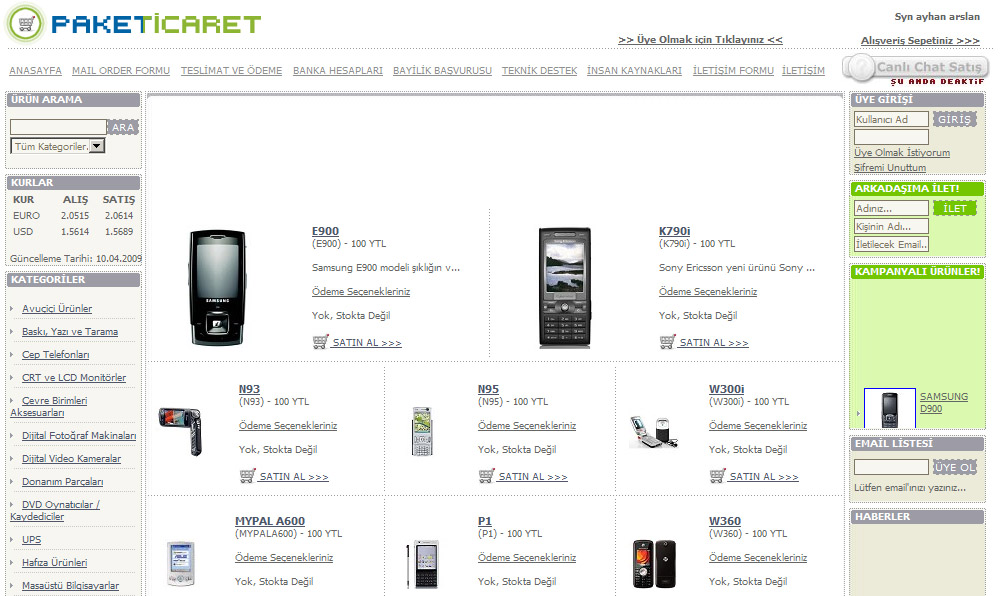Click the cart icon beside N95 SATIN AL
1004x596 pixels.
(x=486, y=476)
